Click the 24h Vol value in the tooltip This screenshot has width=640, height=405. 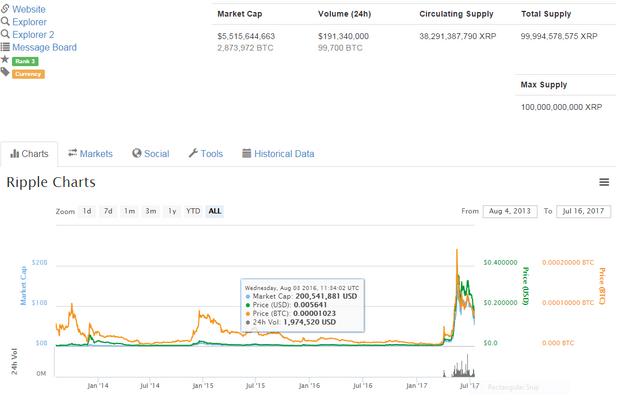point(309,322)
